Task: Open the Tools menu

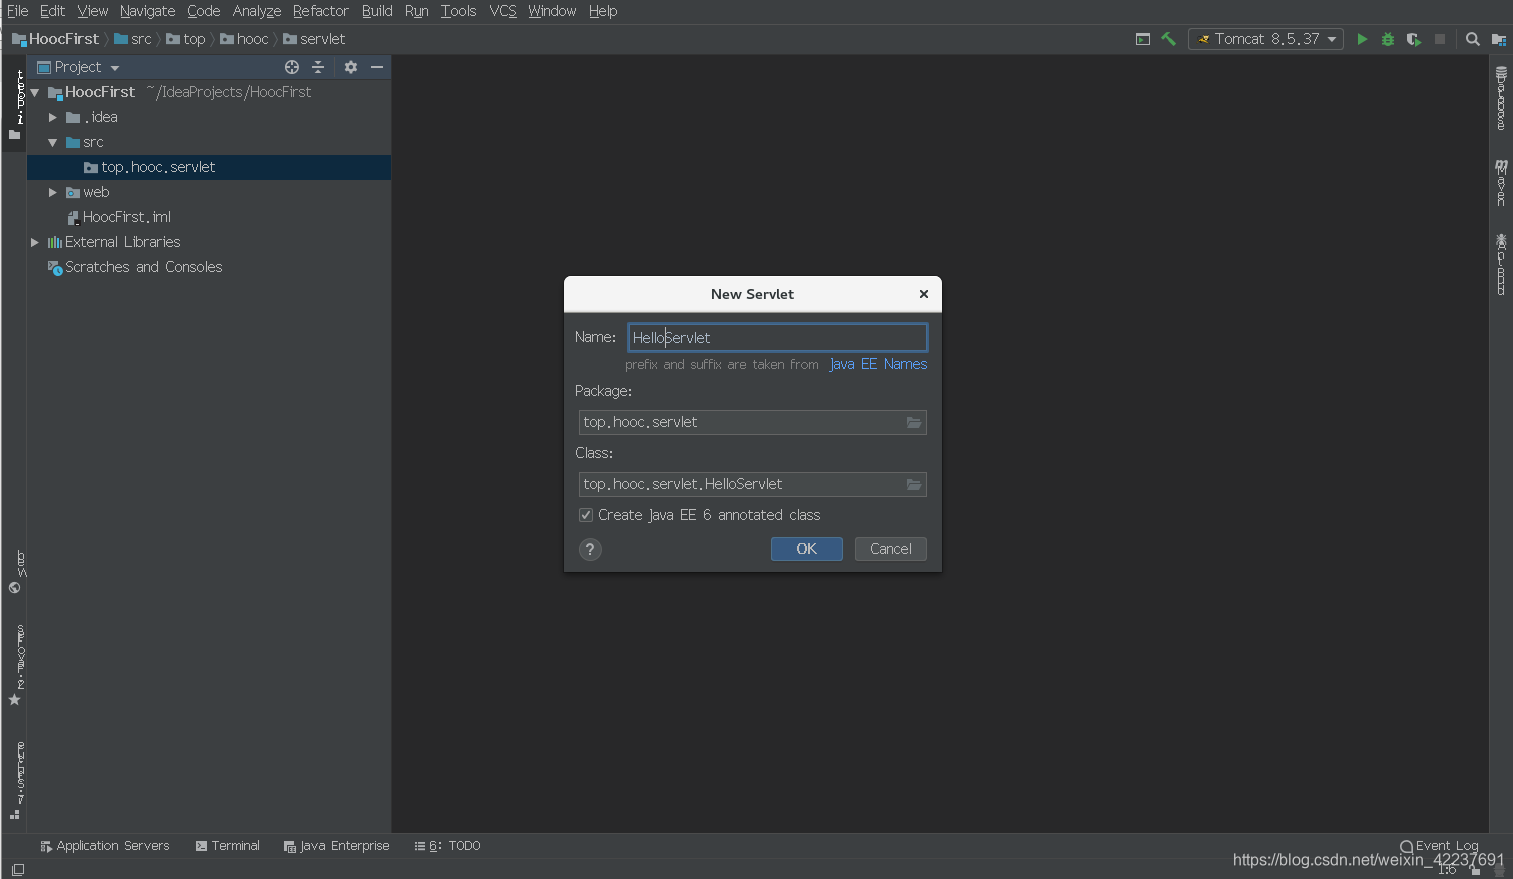Action: point(458,11)
